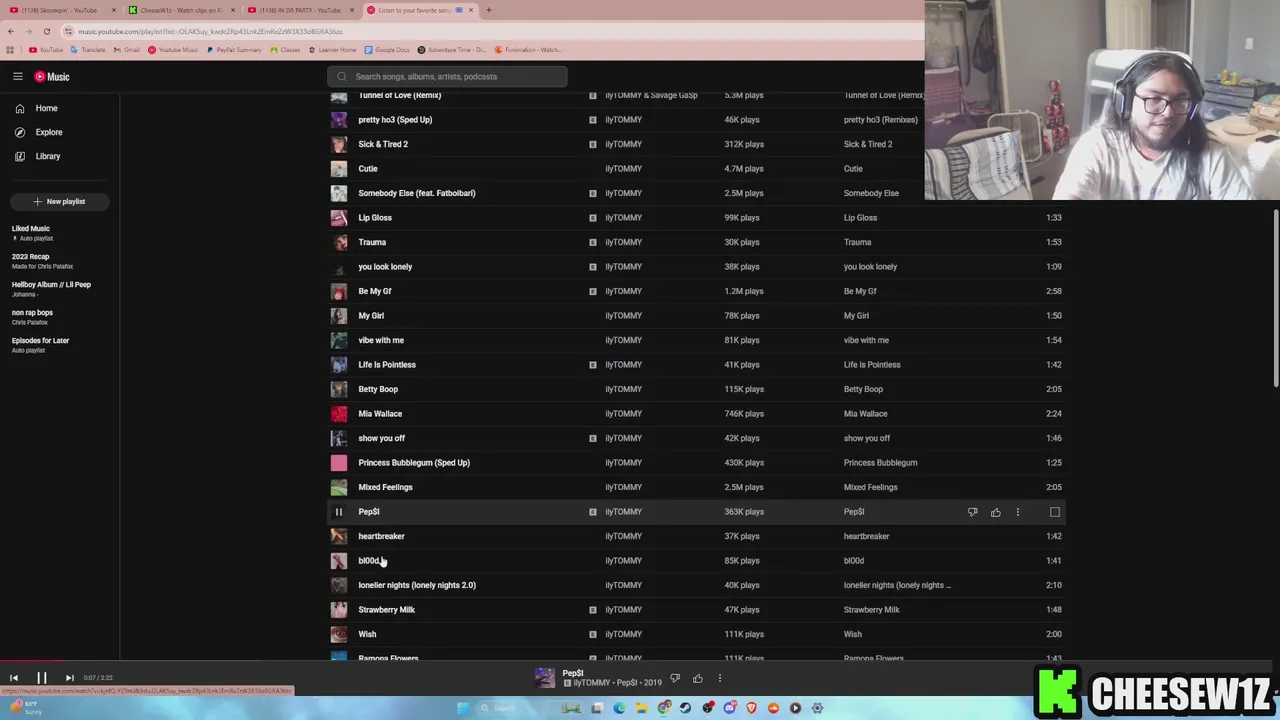
Task: Open Translate bookmark
Action: [x=88, y=50]
